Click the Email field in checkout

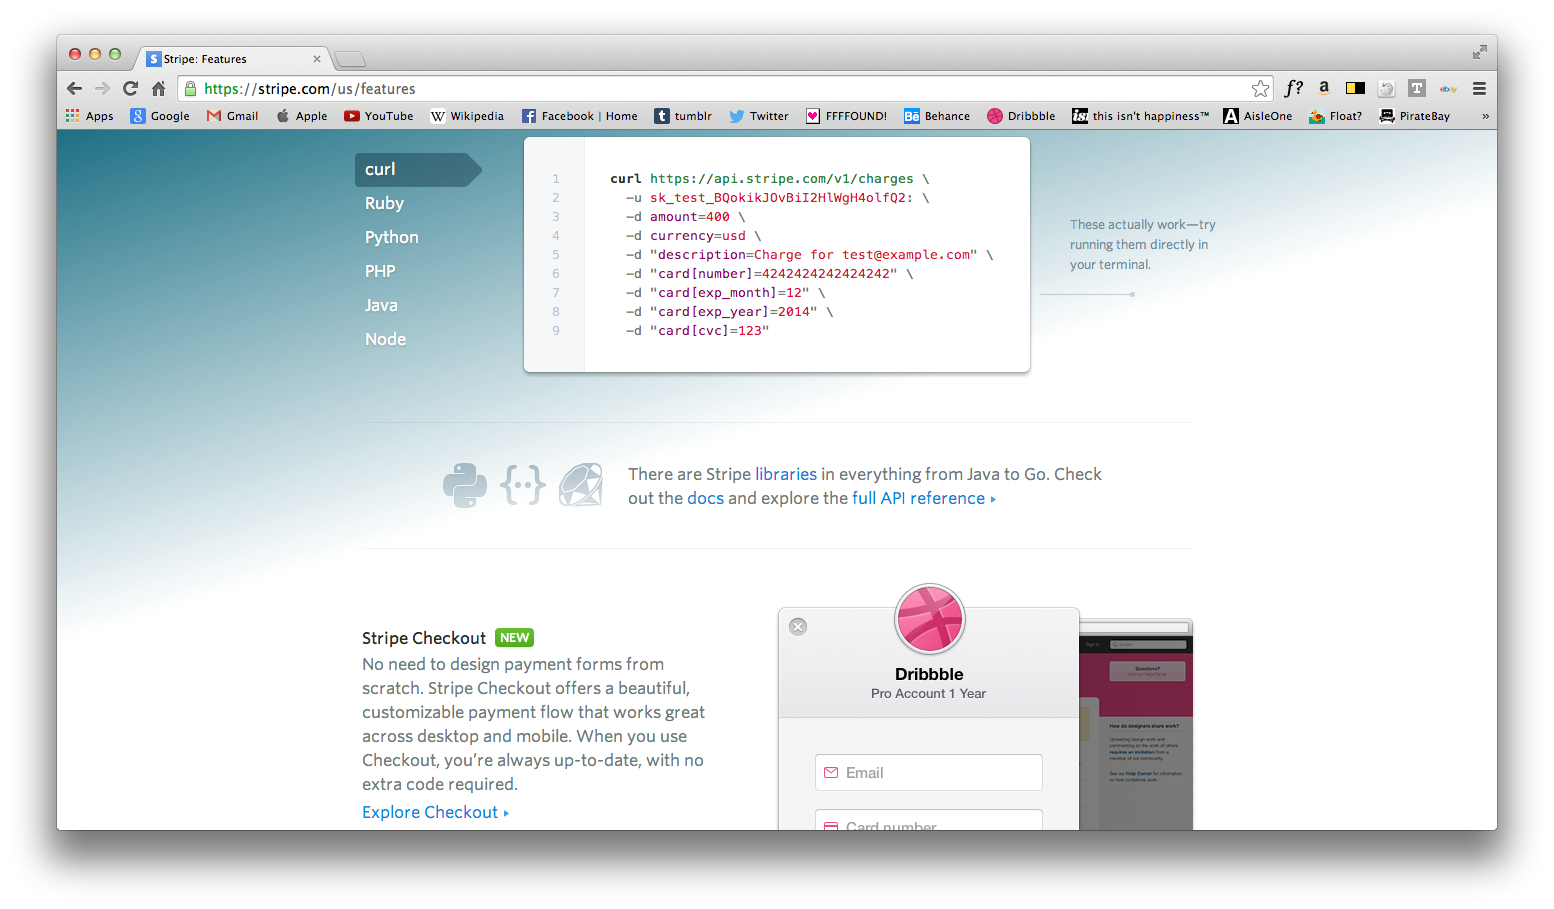(x=929, y=773)
